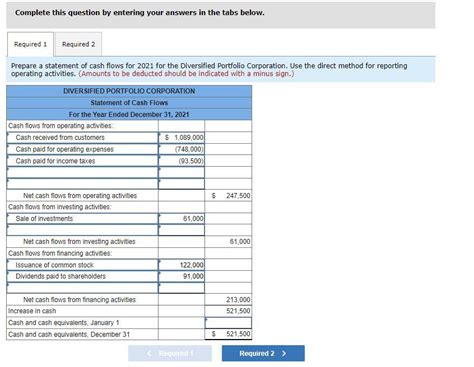Select the Required 1 tab

click(x=30, y=44)
